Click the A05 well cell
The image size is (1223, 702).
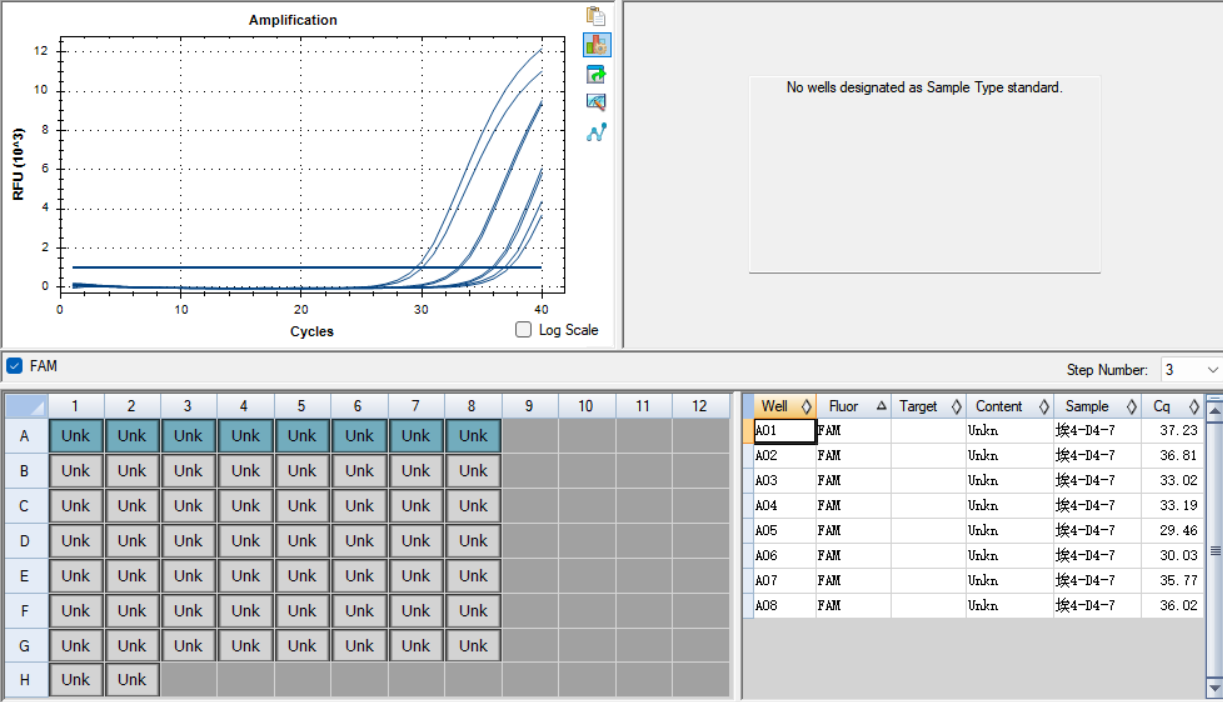(784, 531)
